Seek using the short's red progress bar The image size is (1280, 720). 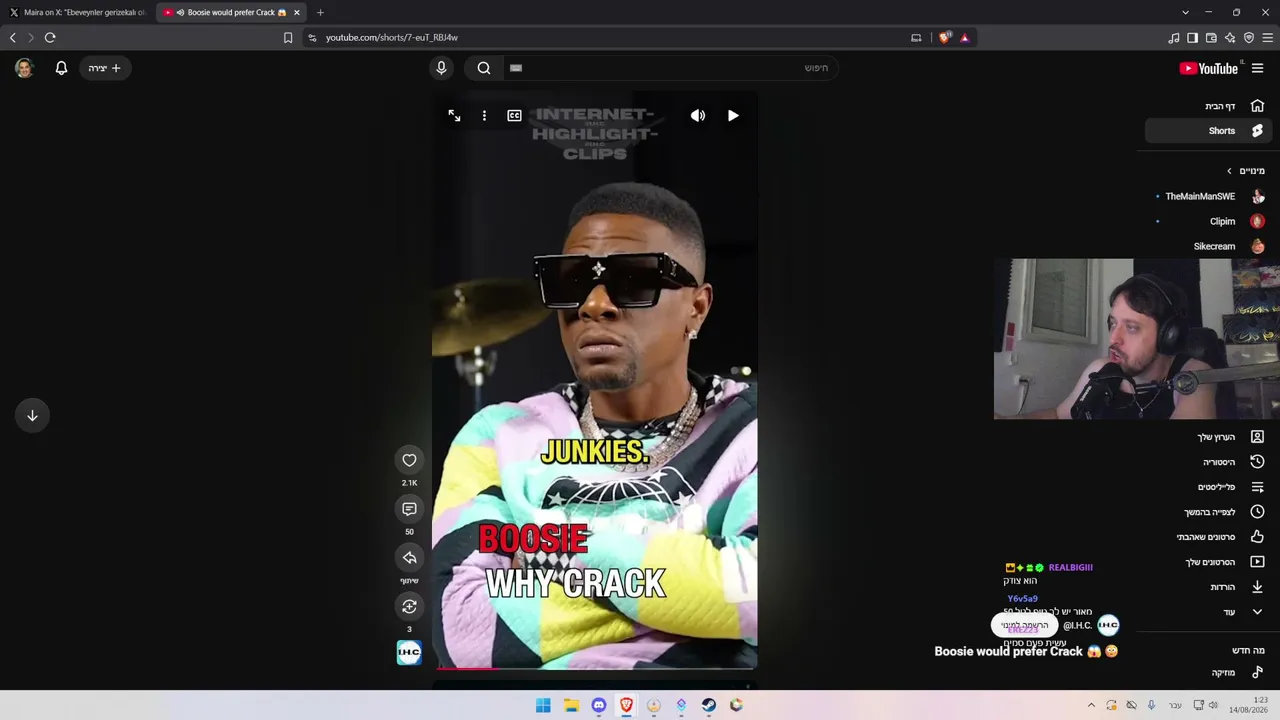(595, 667)
